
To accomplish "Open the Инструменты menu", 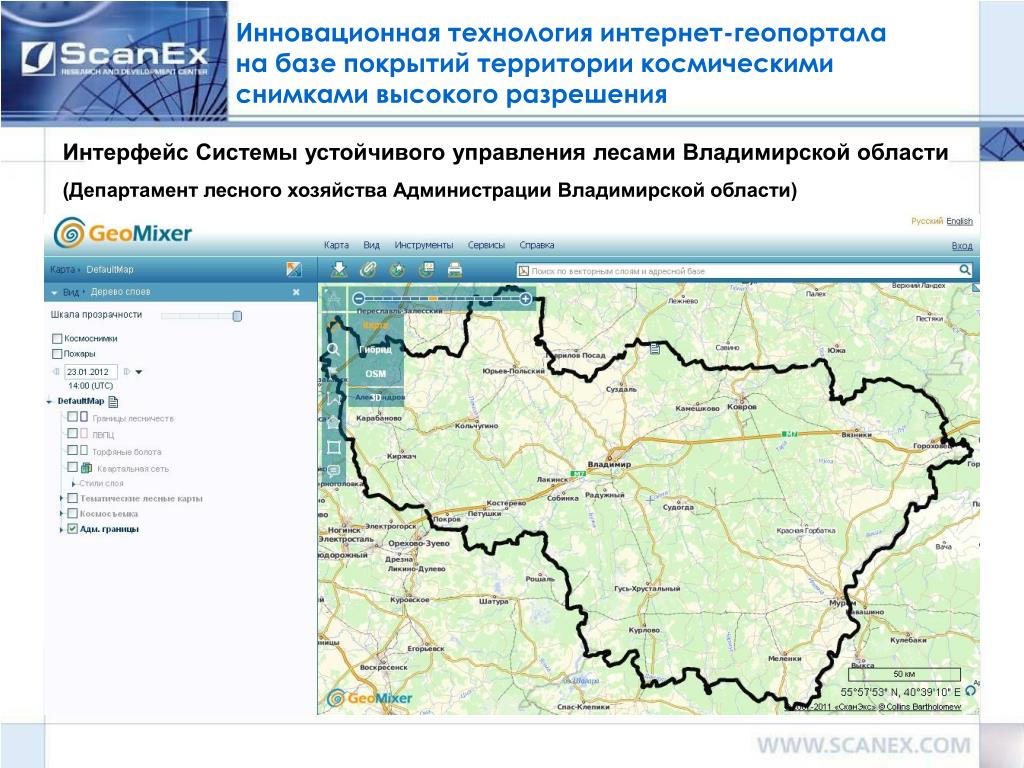I will pos(424,245).
